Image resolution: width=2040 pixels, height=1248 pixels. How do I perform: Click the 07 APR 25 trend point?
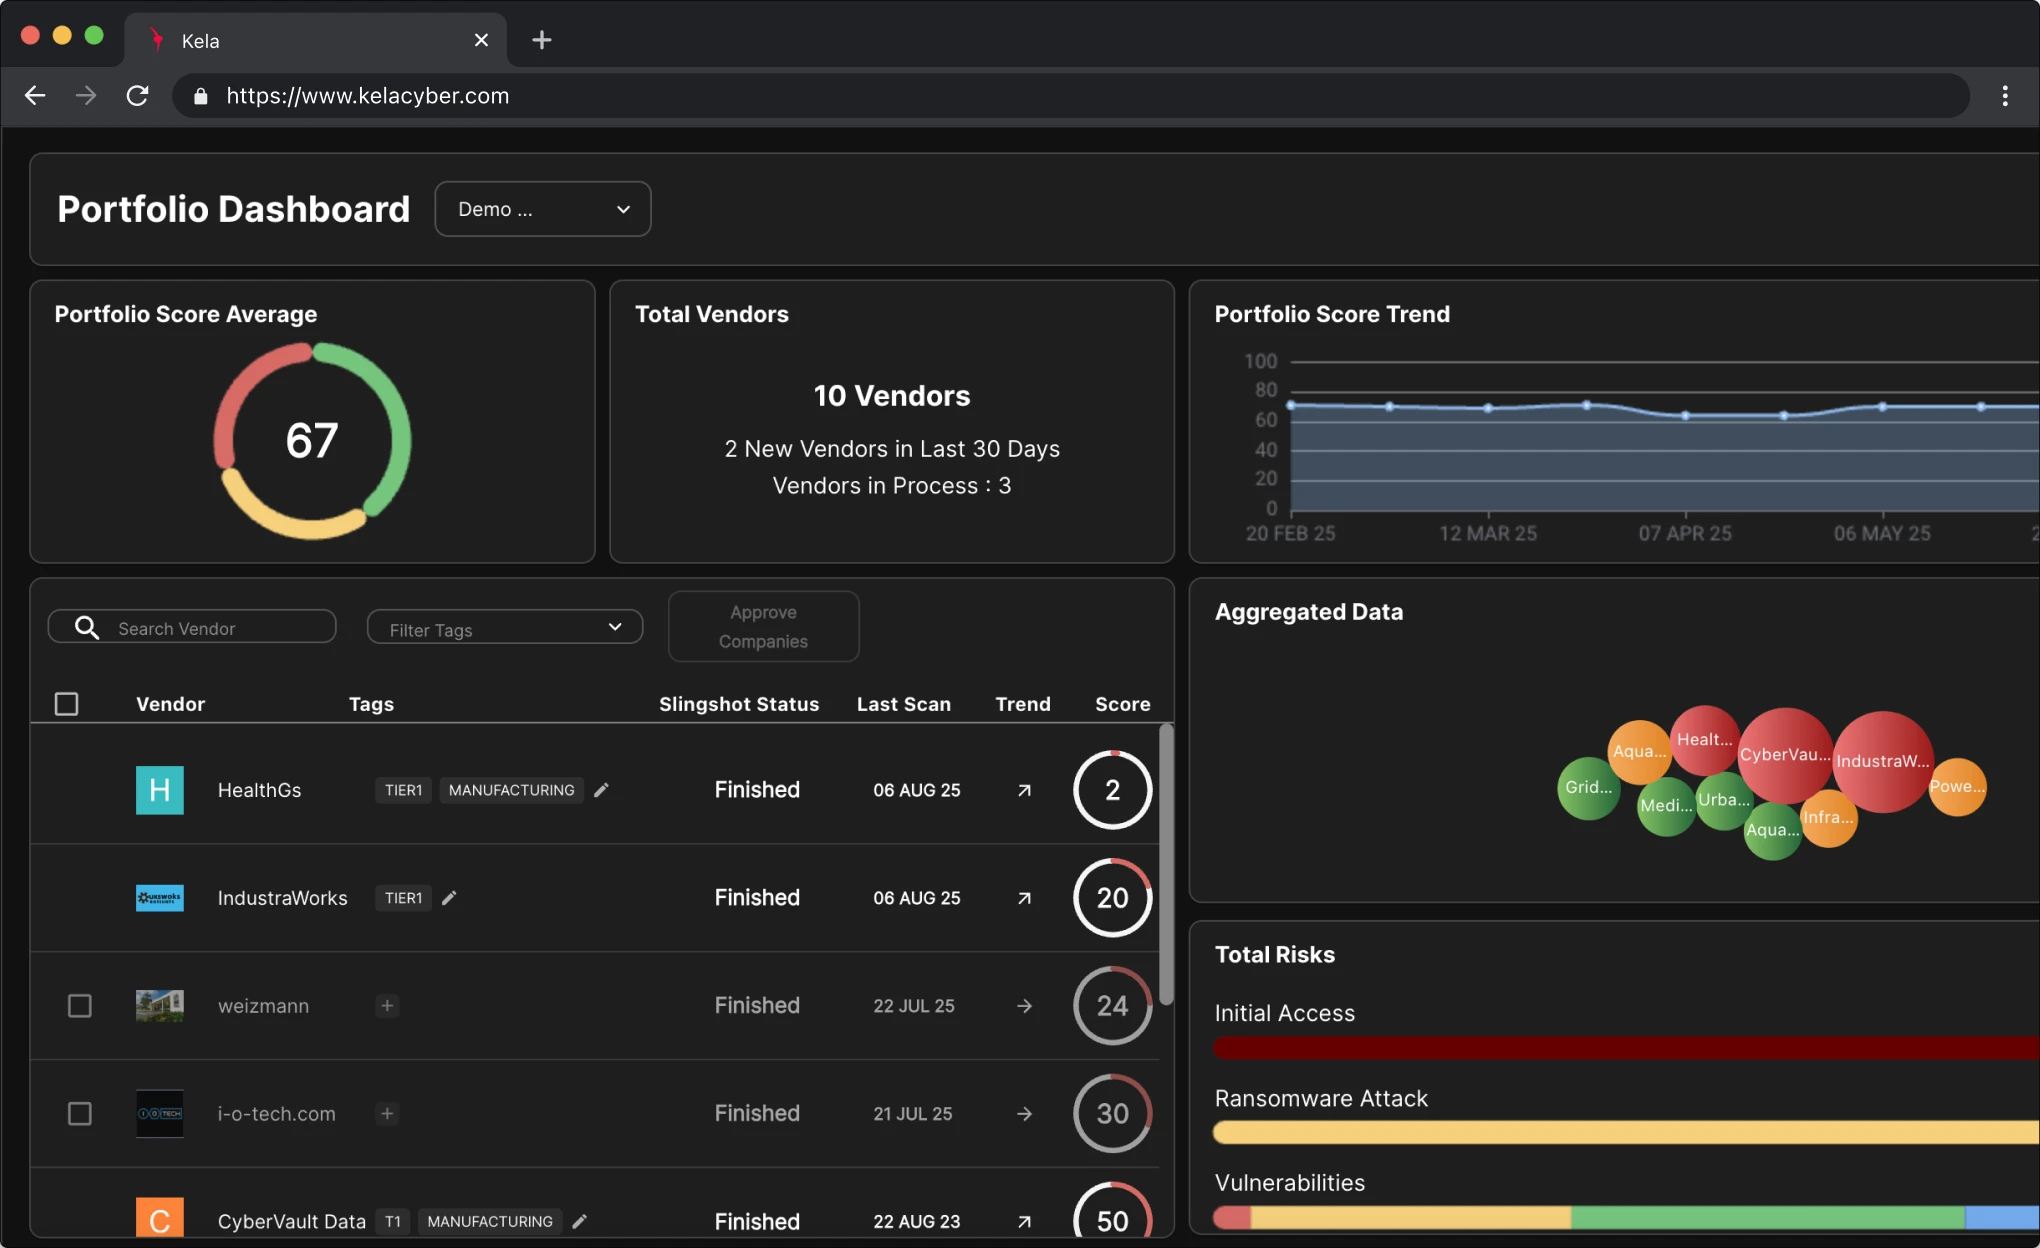tap(1686, 415)
